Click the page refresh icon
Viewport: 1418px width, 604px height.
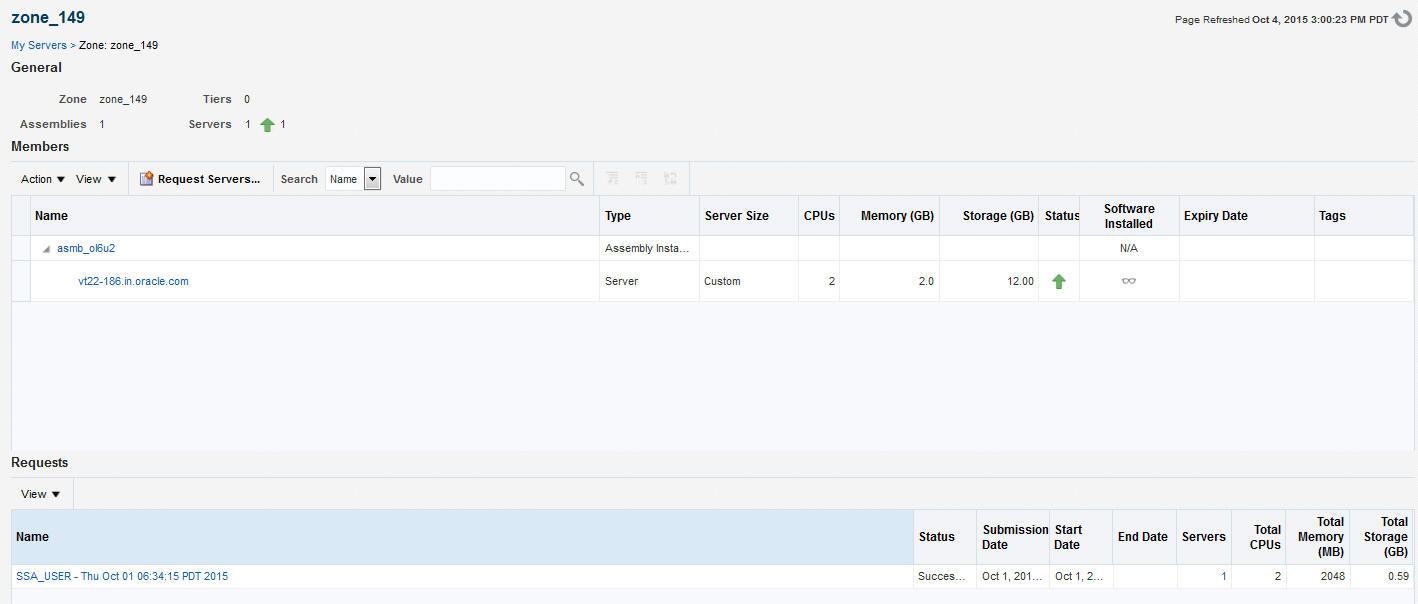1402,19
